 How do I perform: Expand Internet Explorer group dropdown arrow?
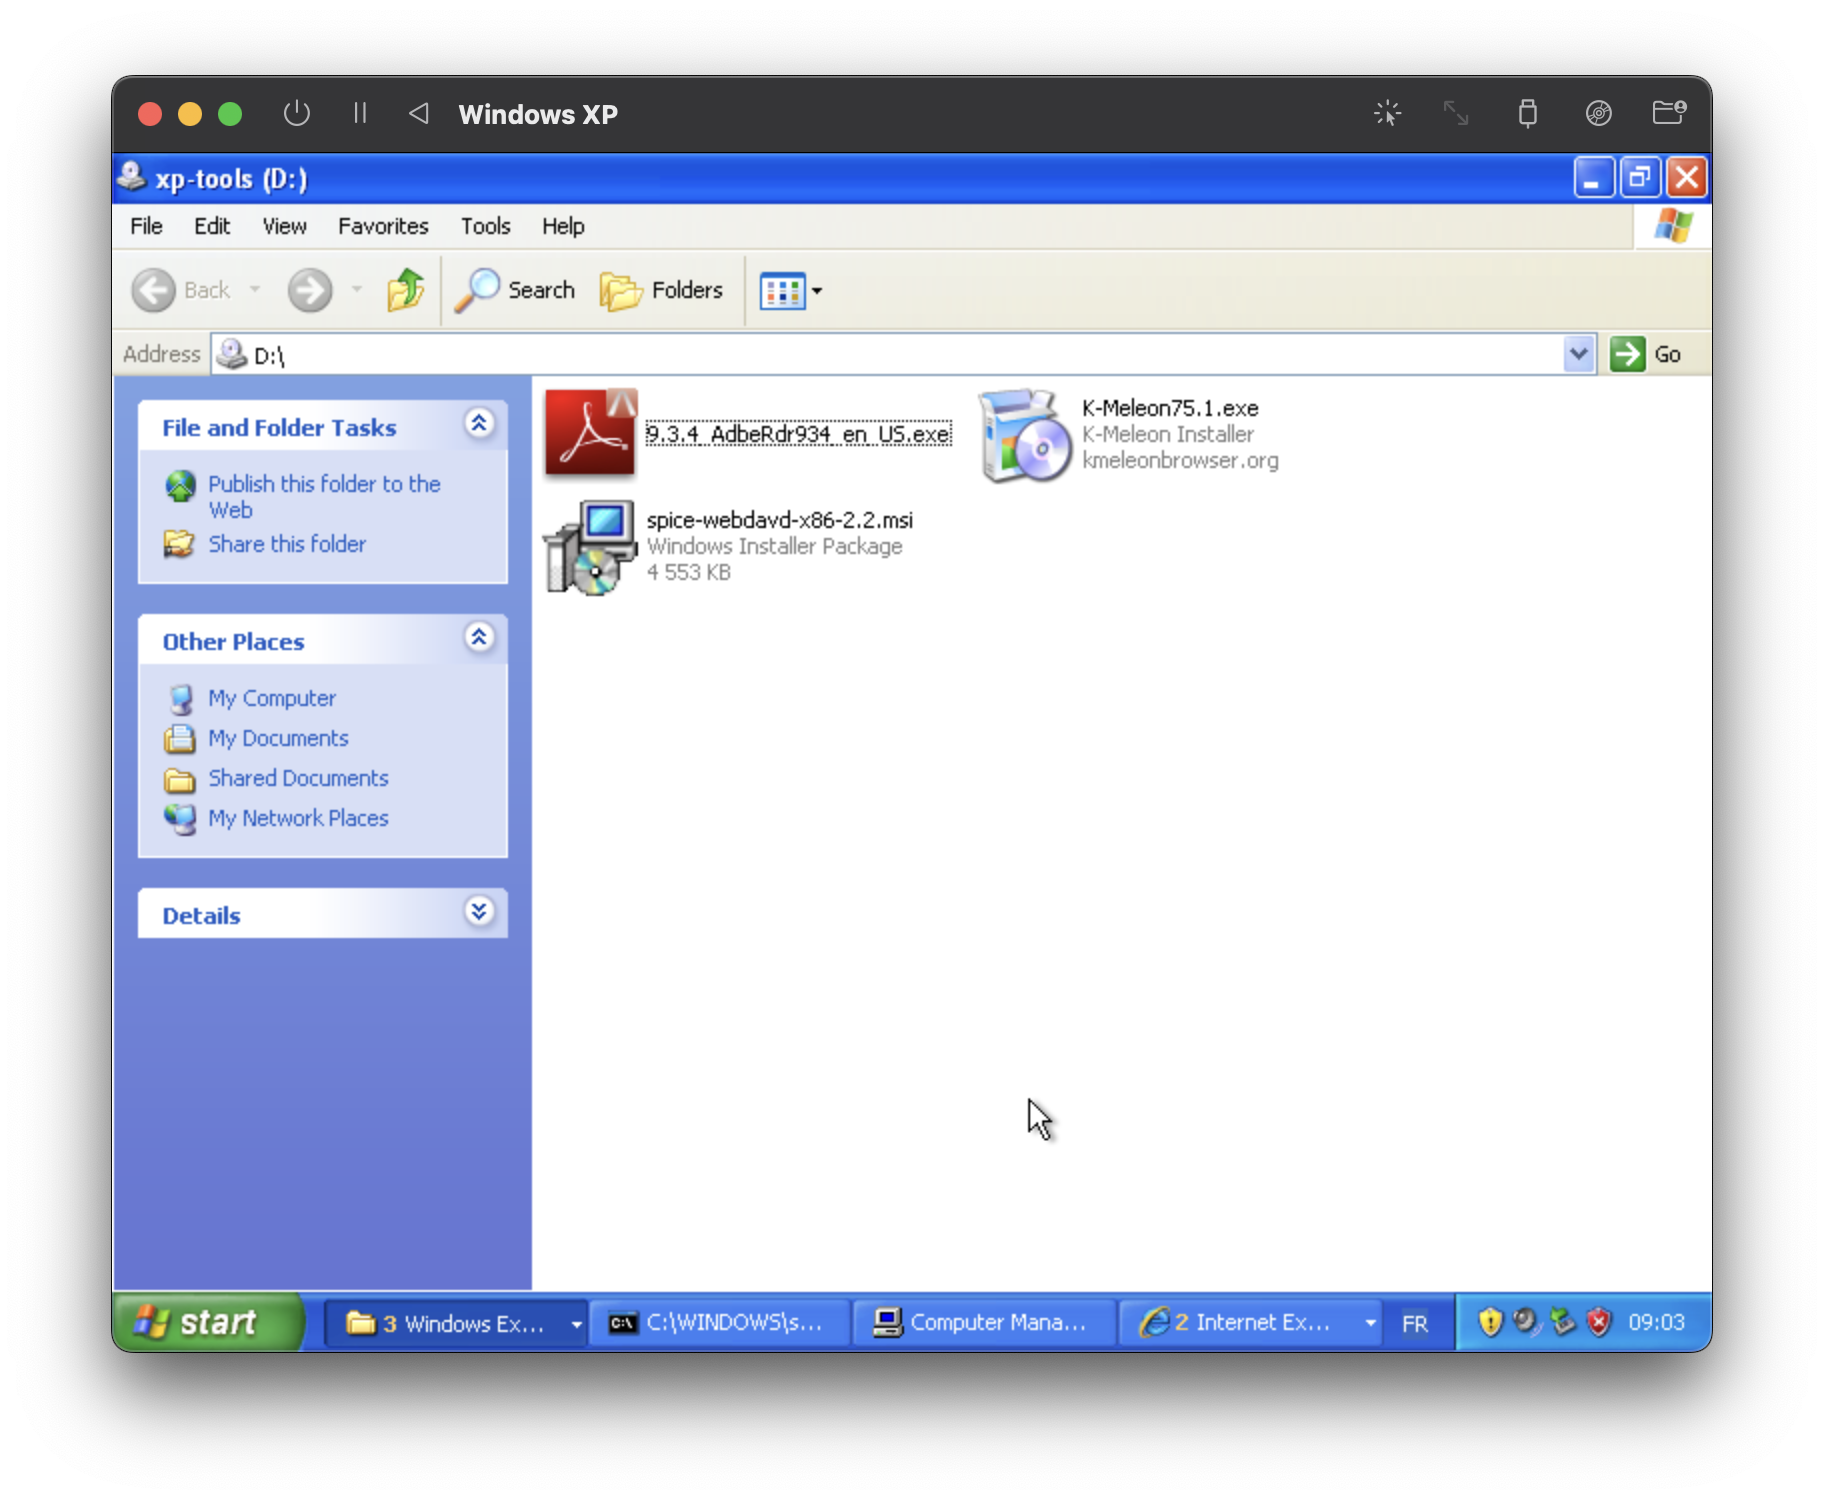[1370, 1324]
